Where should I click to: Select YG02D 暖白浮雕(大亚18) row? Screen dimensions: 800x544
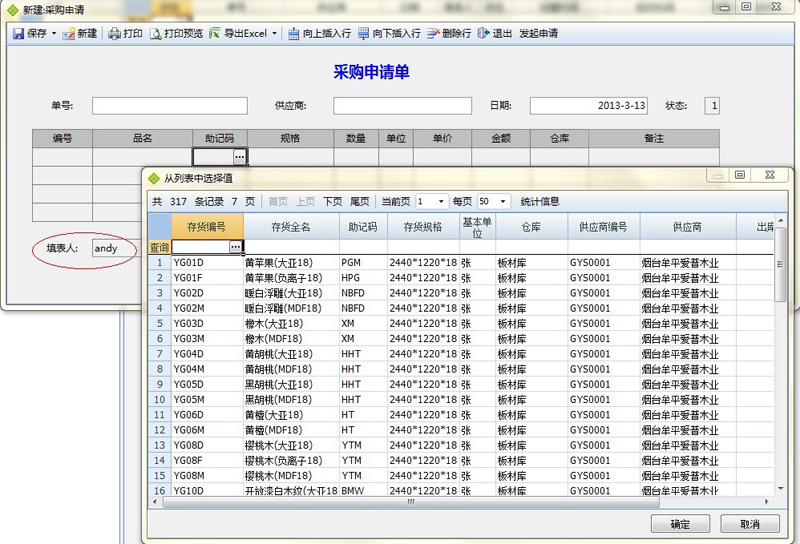[461, 293]
